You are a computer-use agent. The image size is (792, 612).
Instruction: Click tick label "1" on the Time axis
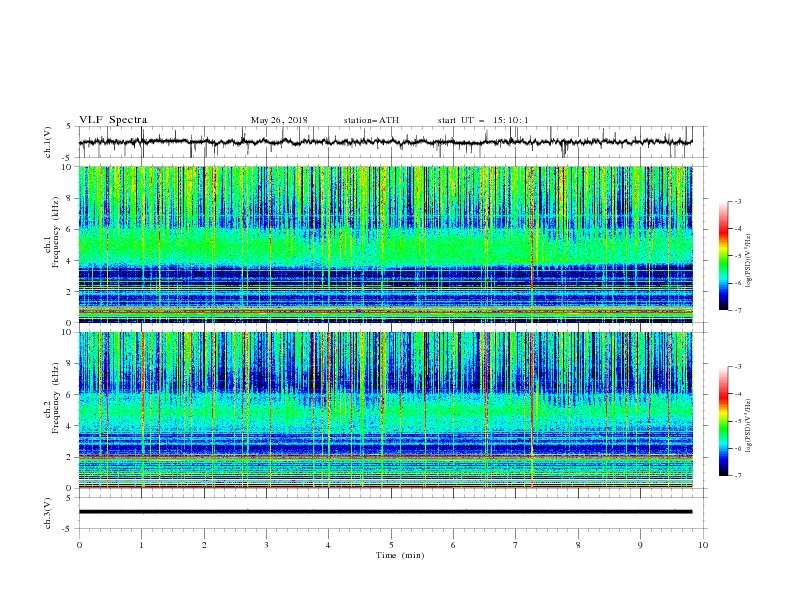pyautogui.click(x=141, y=545)
